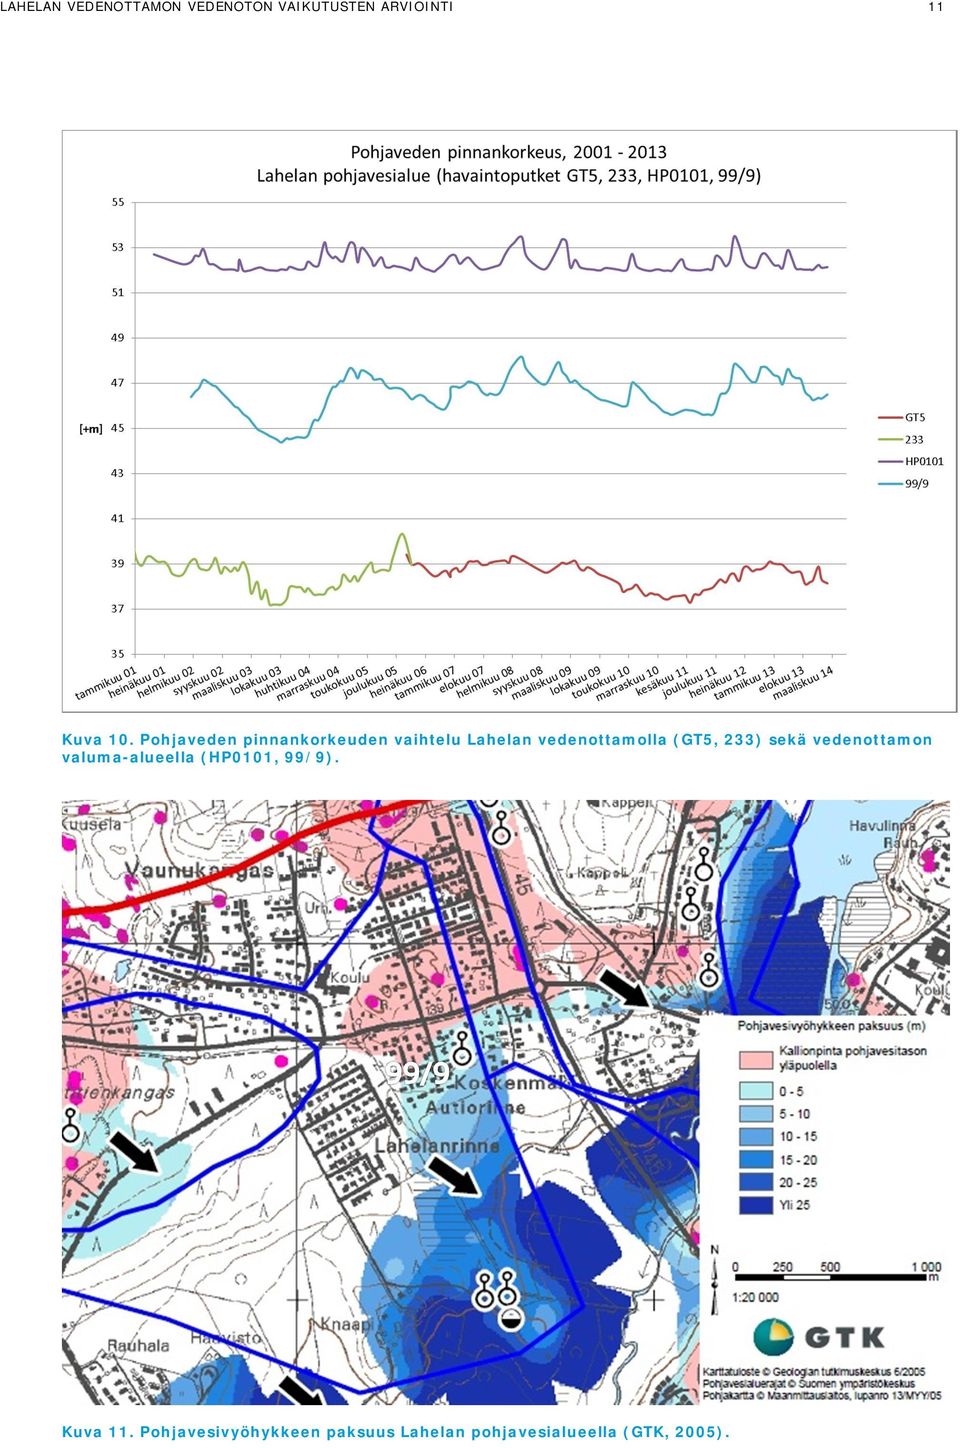Click the y-axis value 55
The image size is (960, 1448).
[x=118, y=202]
